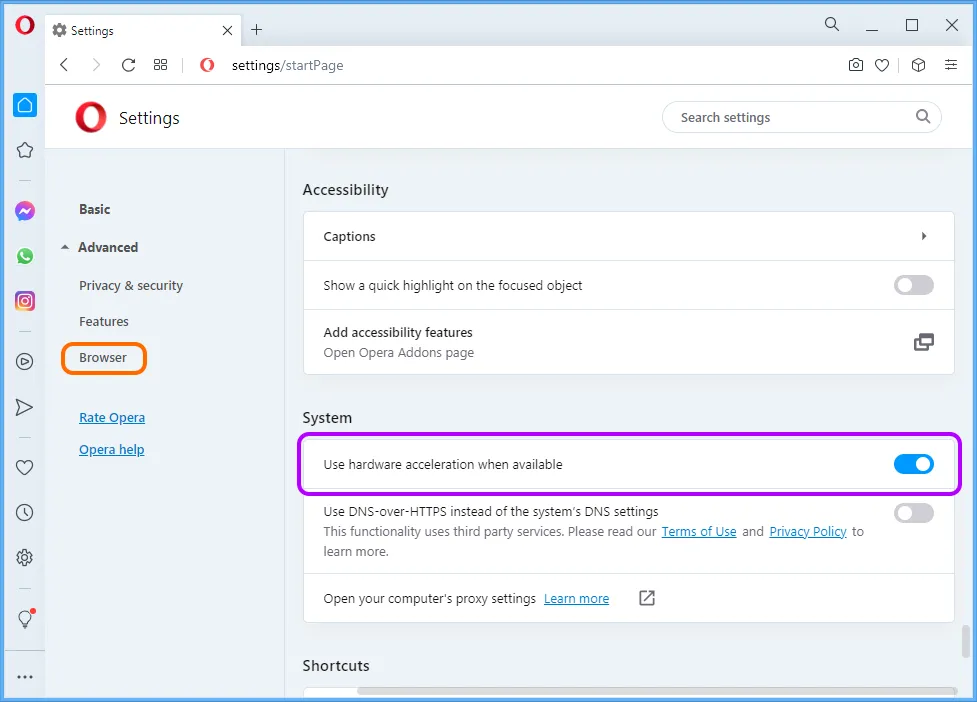Viewport: 977px width, 702px height.
Task: Open the Player icon in the sidebar
Action: (24, 362)
